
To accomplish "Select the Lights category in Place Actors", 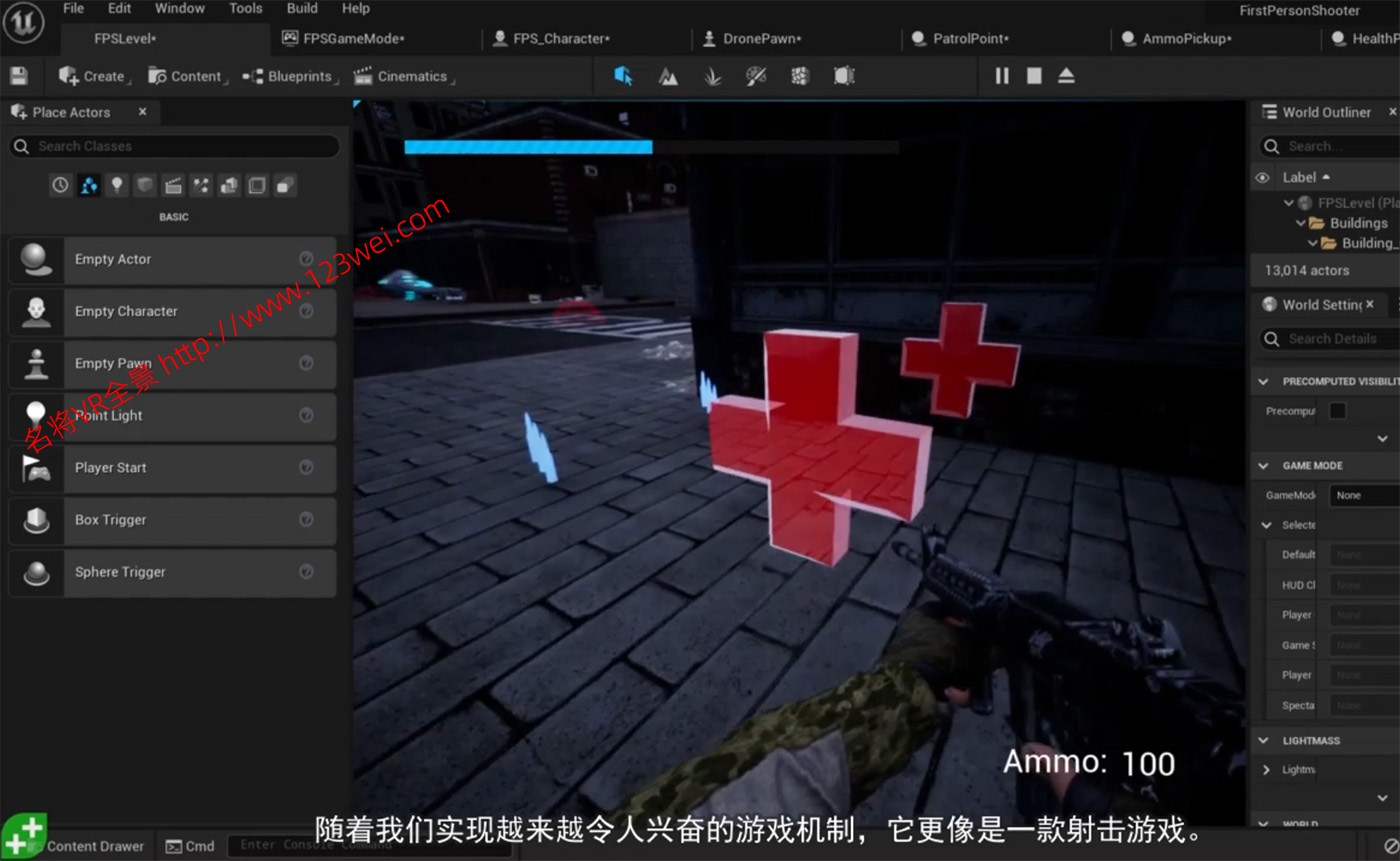I will click(x=116, y=184).
